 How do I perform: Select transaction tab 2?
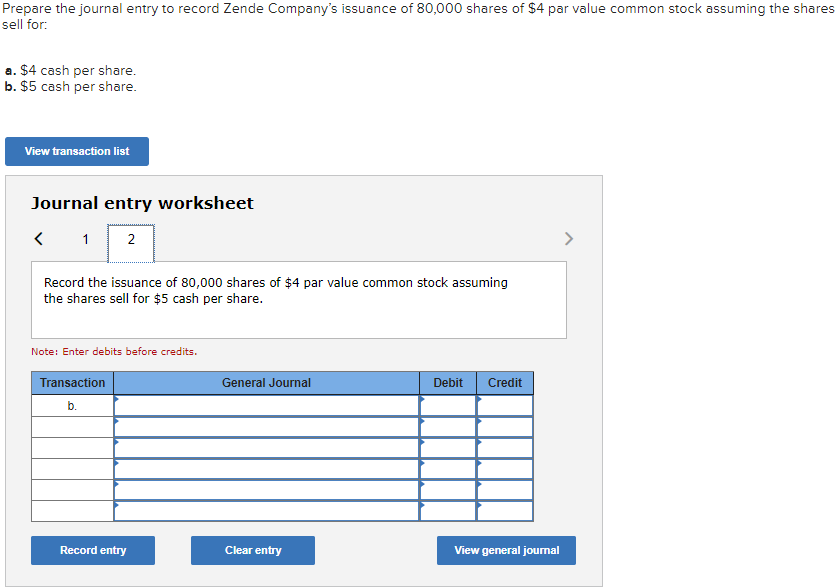click(x=130, y=239)
